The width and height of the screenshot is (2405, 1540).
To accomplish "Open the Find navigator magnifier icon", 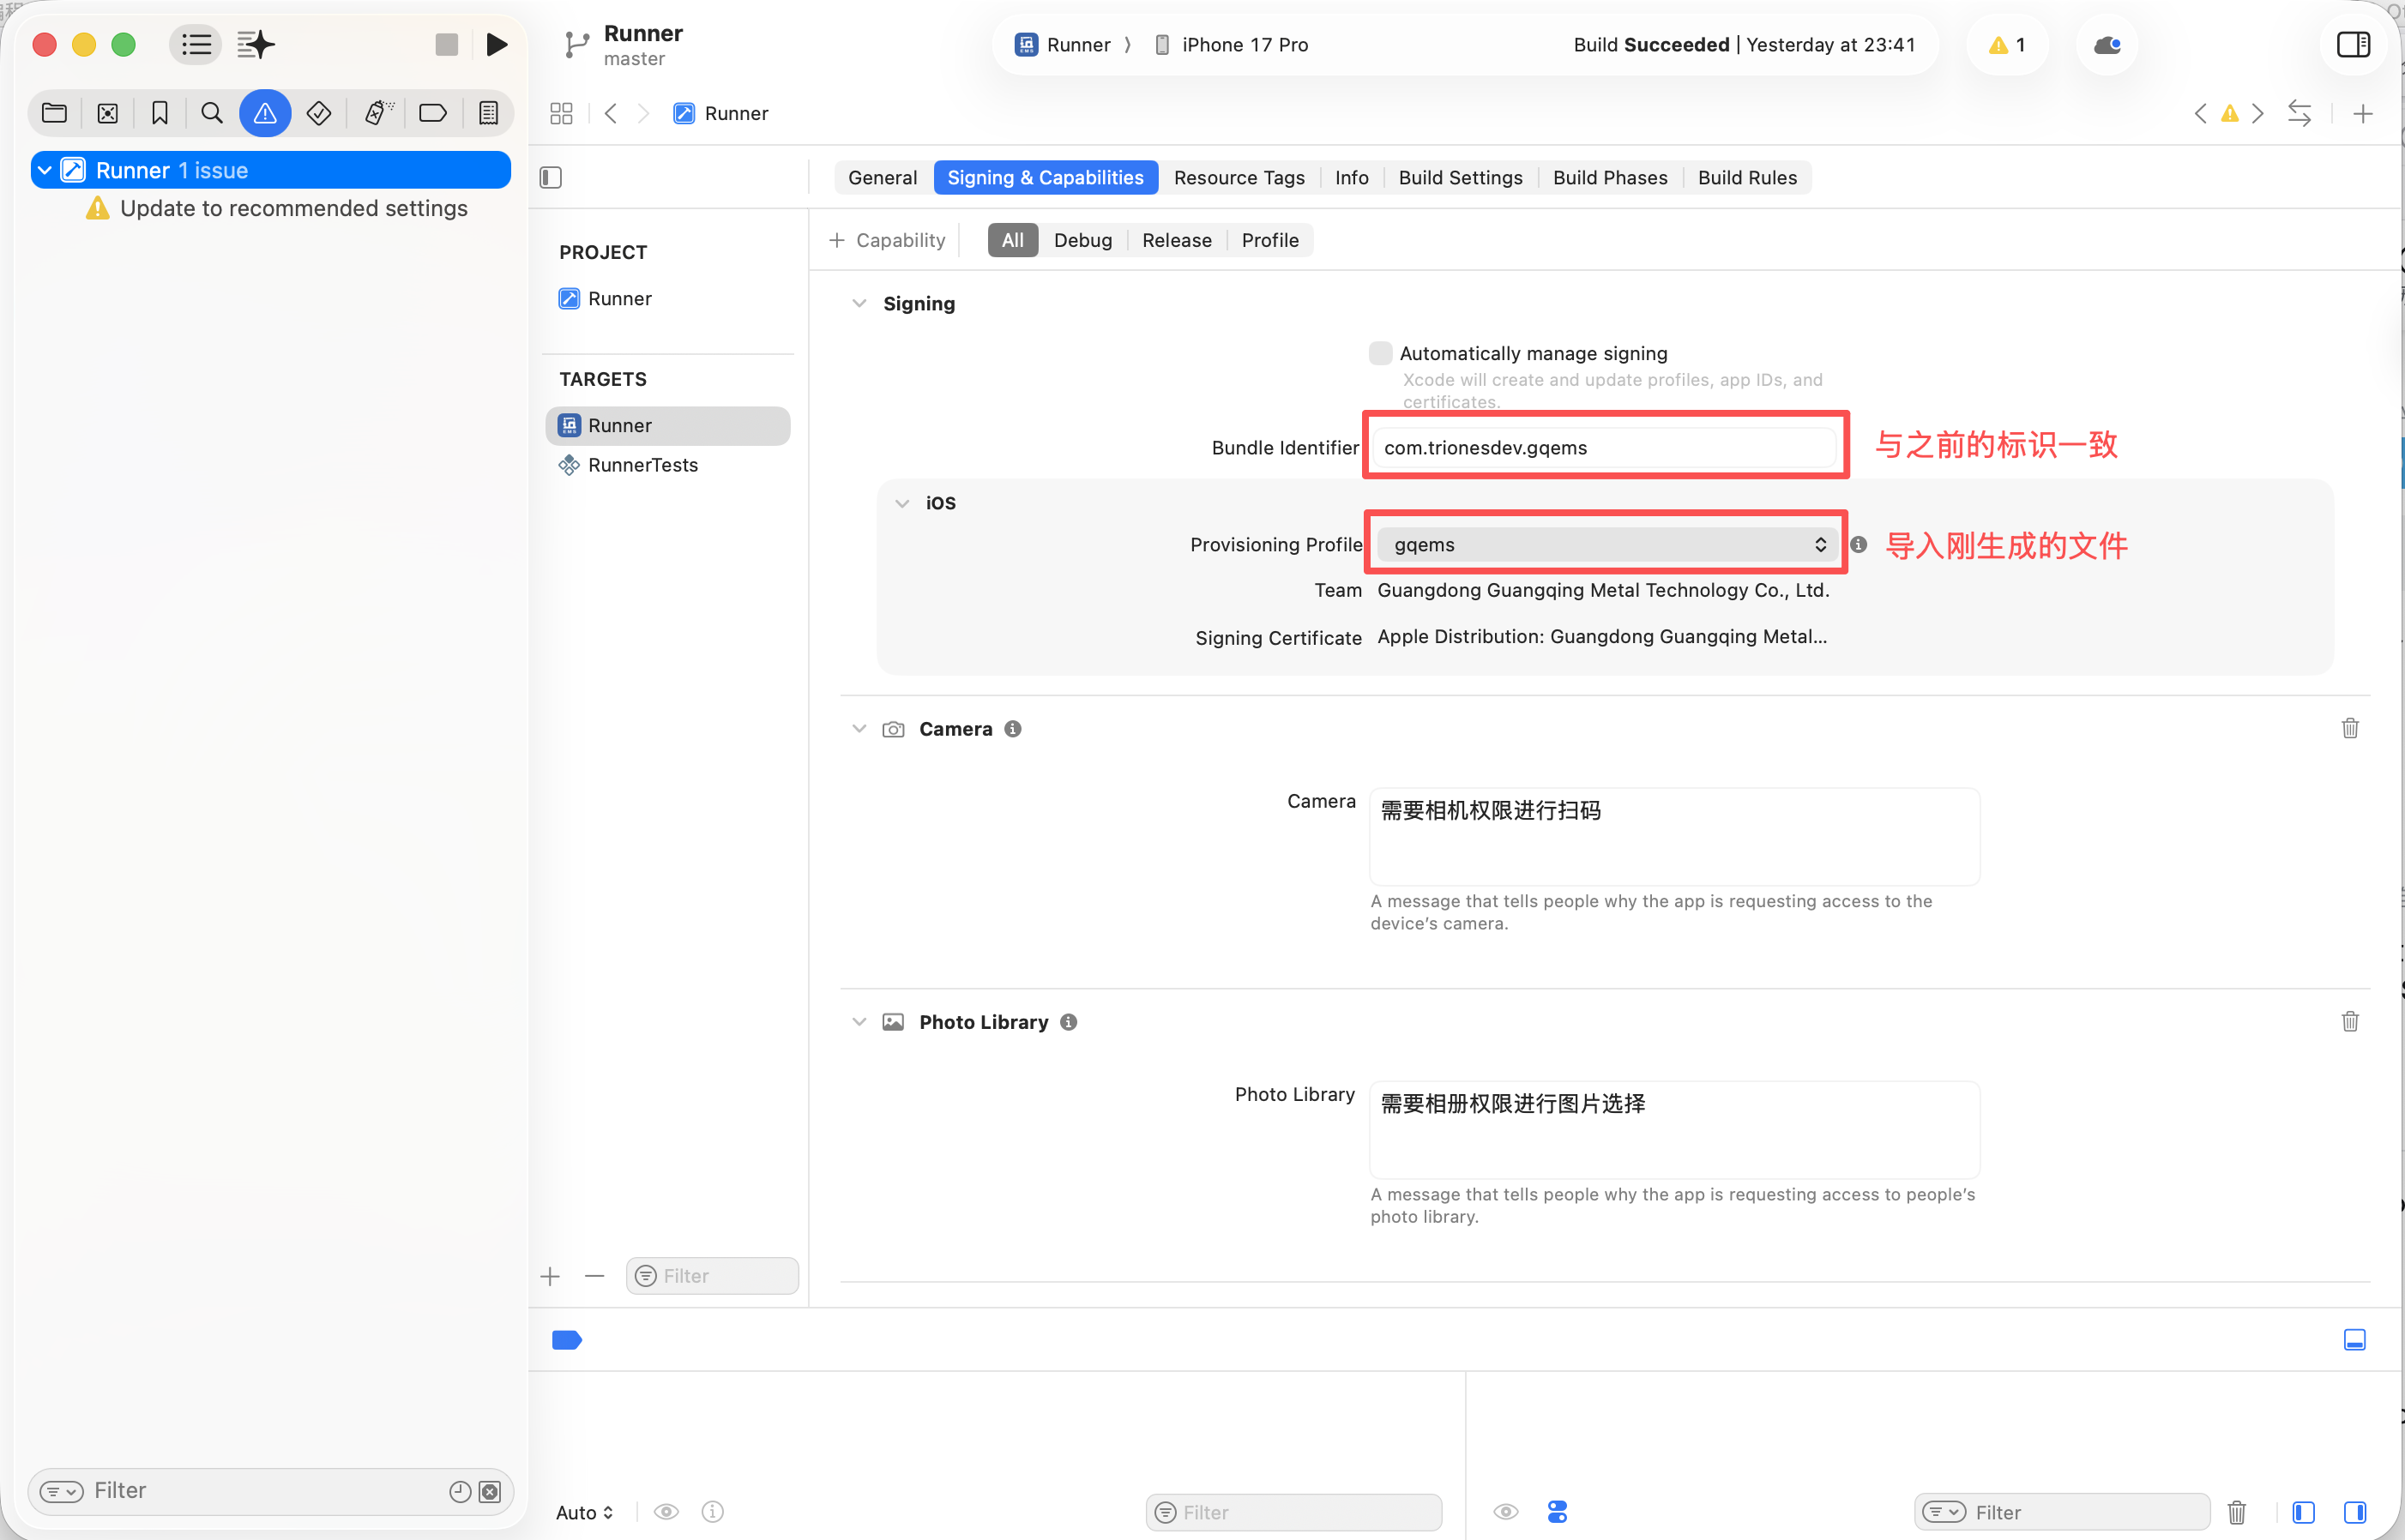I will point(211,113).
